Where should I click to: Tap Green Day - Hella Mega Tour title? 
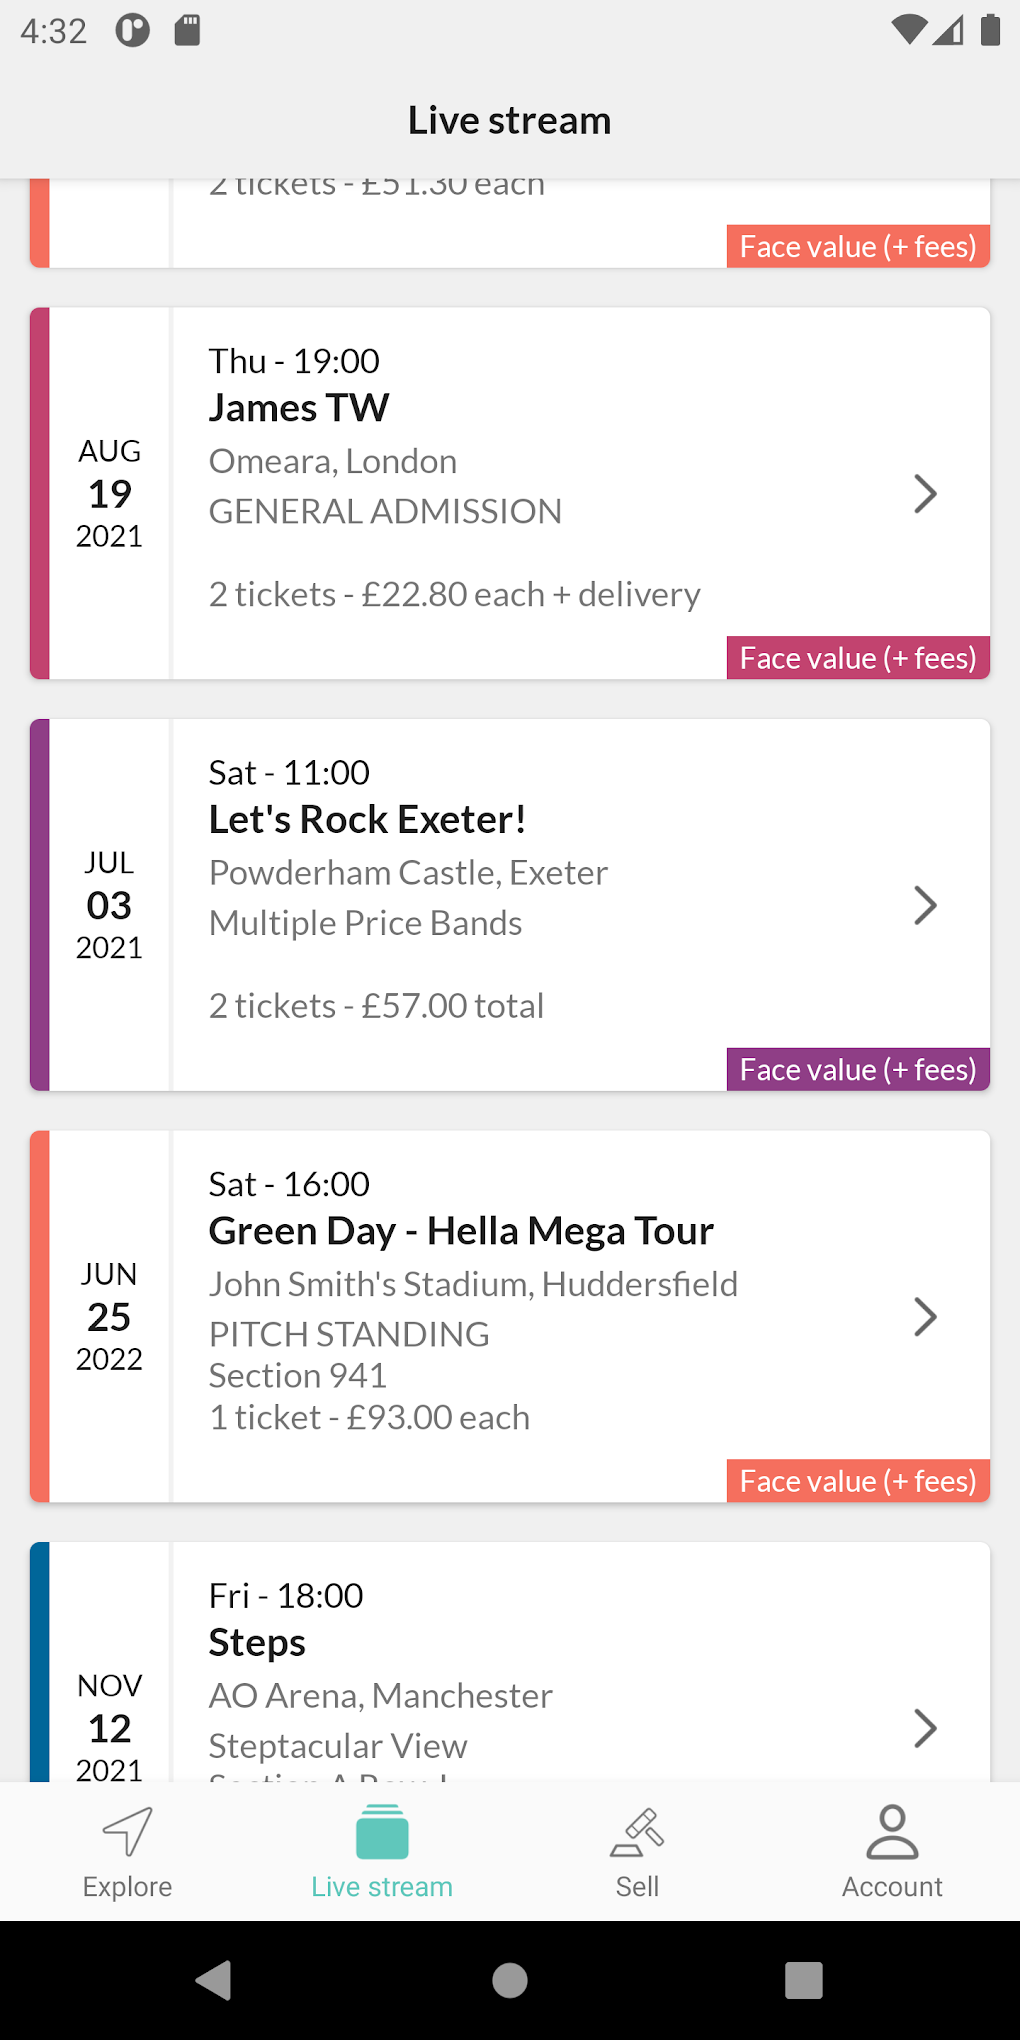pyautogui.click(x=461, y=1231)
